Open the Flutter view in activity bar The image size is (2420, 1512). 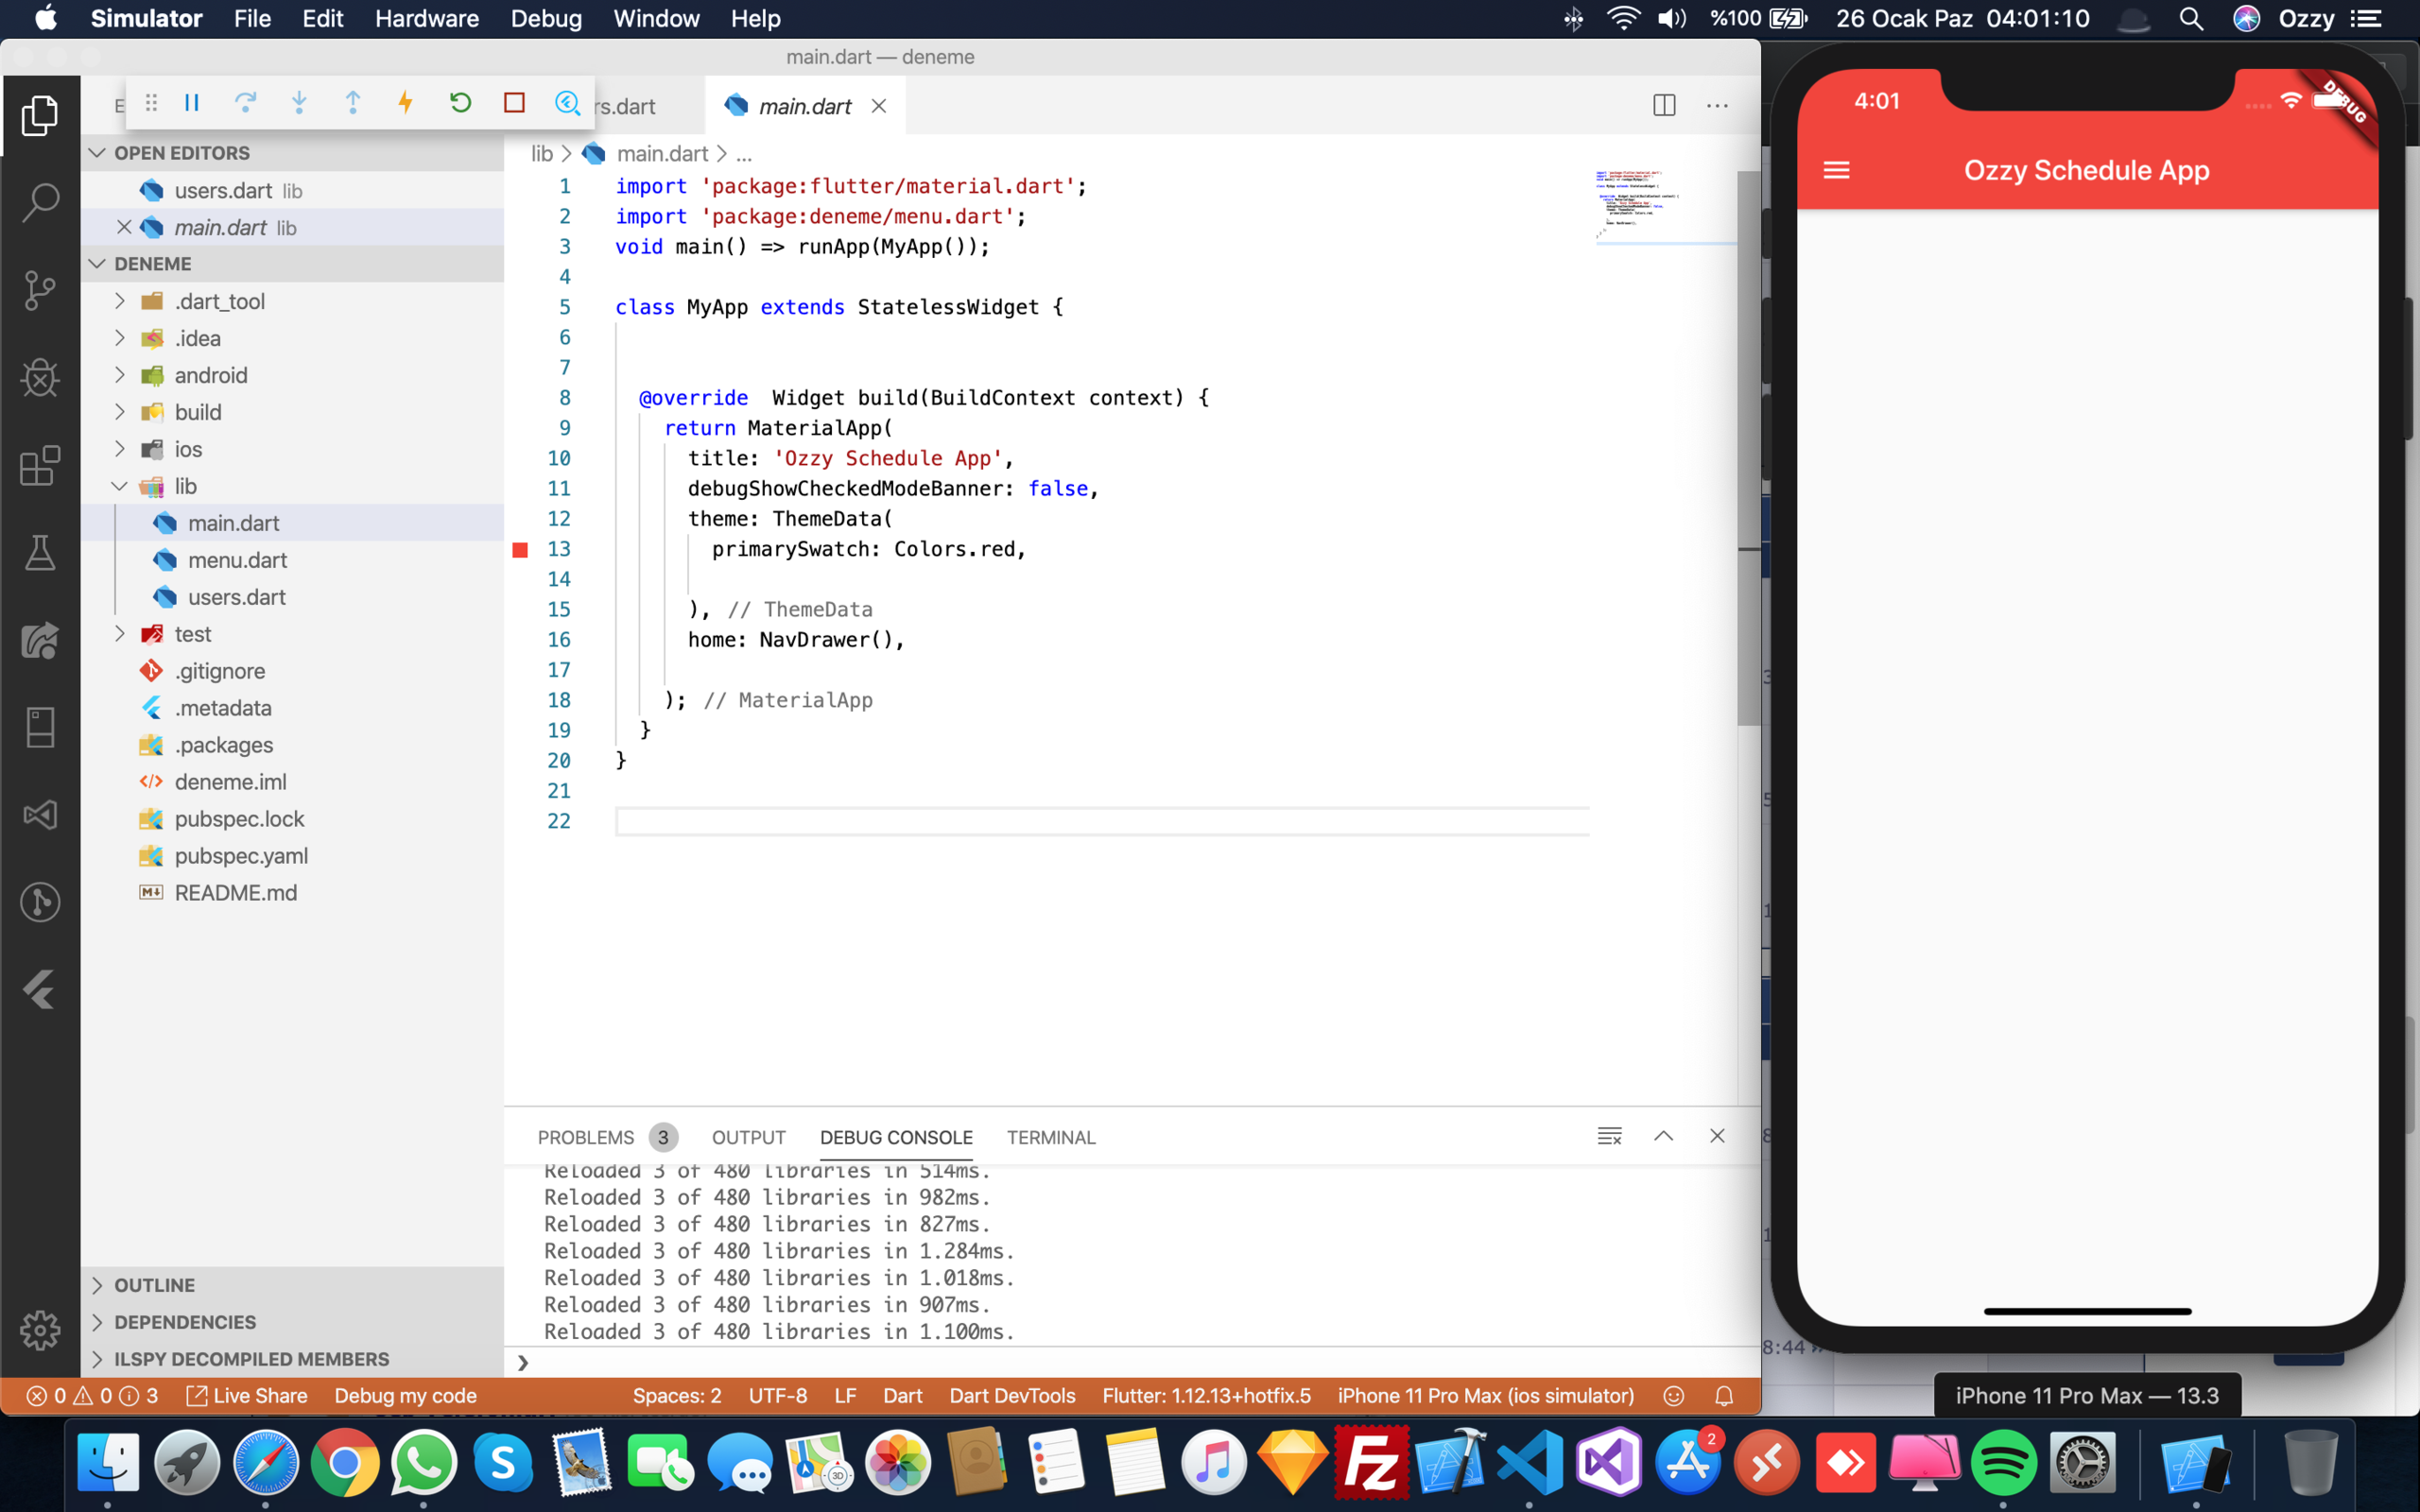40,989
